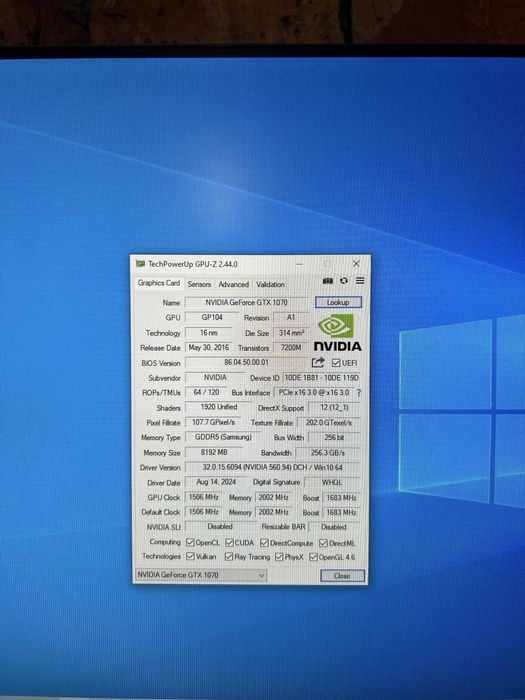Click the Device ID value 10DE 1B81

point(321,378)
